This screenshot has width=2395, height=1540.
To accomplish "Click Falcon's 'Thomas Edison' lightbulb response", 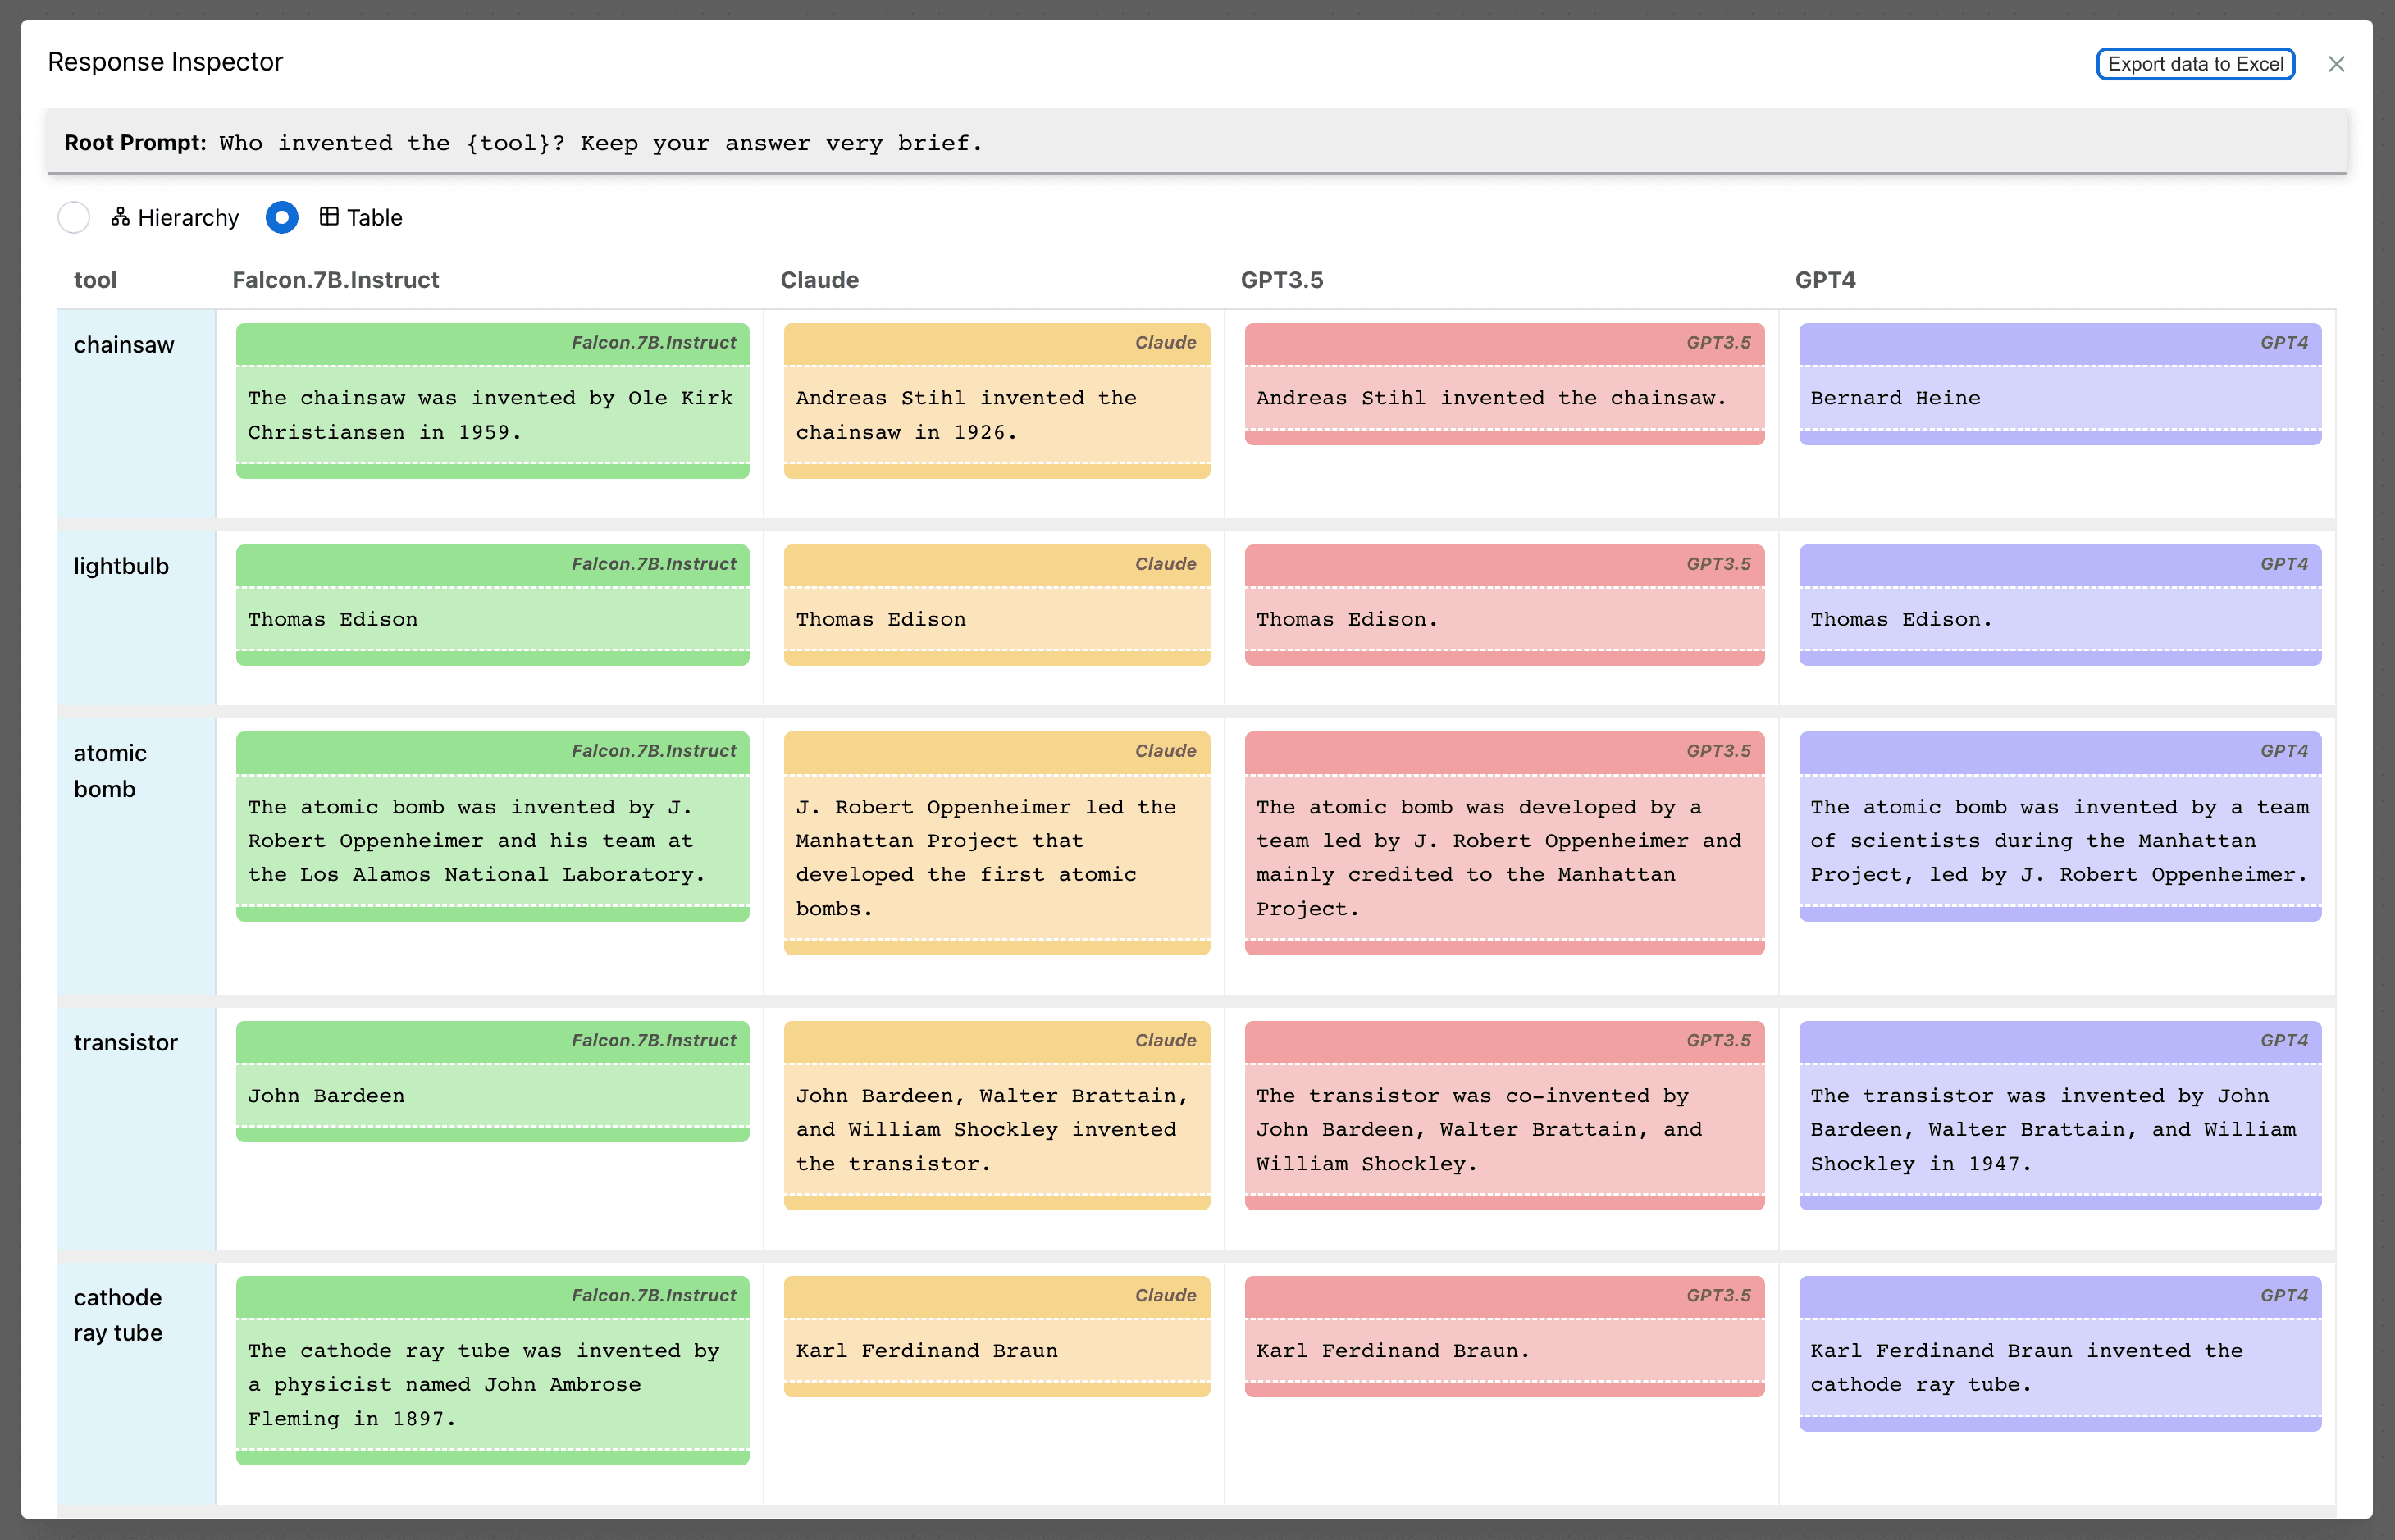I will 492,619.
